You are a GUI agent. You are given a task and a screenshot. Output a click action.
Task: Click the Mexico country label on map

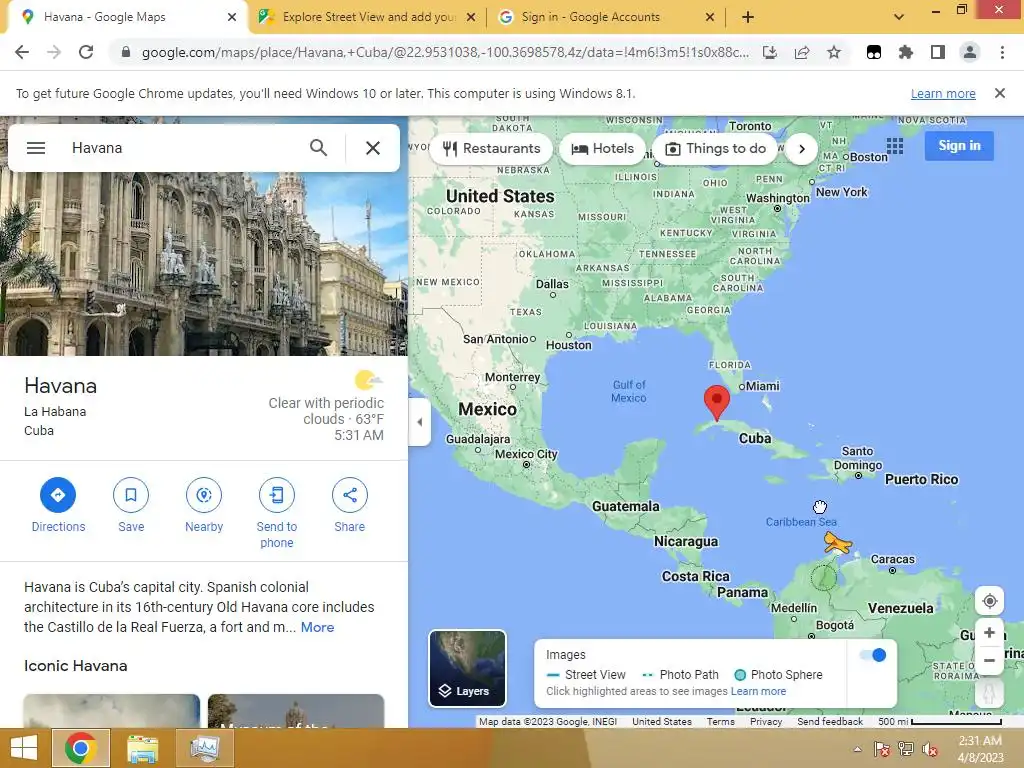tap(487, 409)
